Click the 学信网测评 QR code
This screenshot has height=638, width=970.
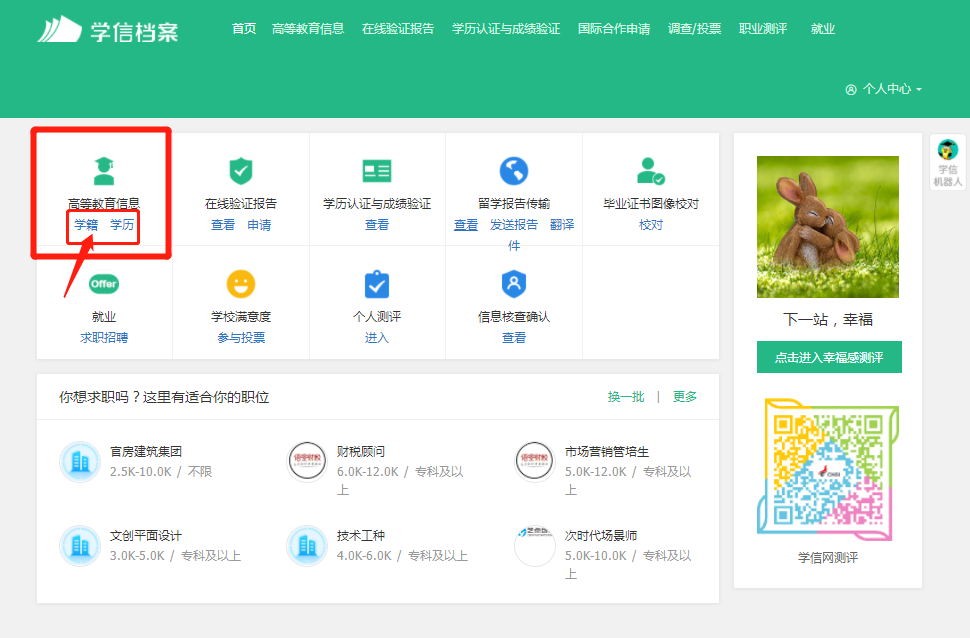(x=828, y=470)
